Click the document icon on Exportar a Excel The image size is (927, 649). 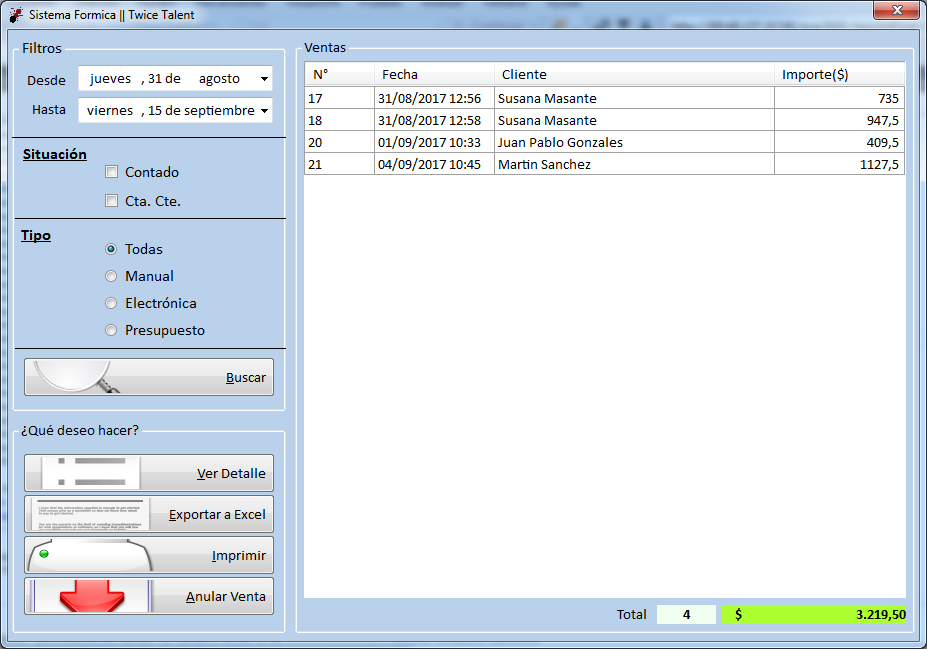tap(90, 514)
